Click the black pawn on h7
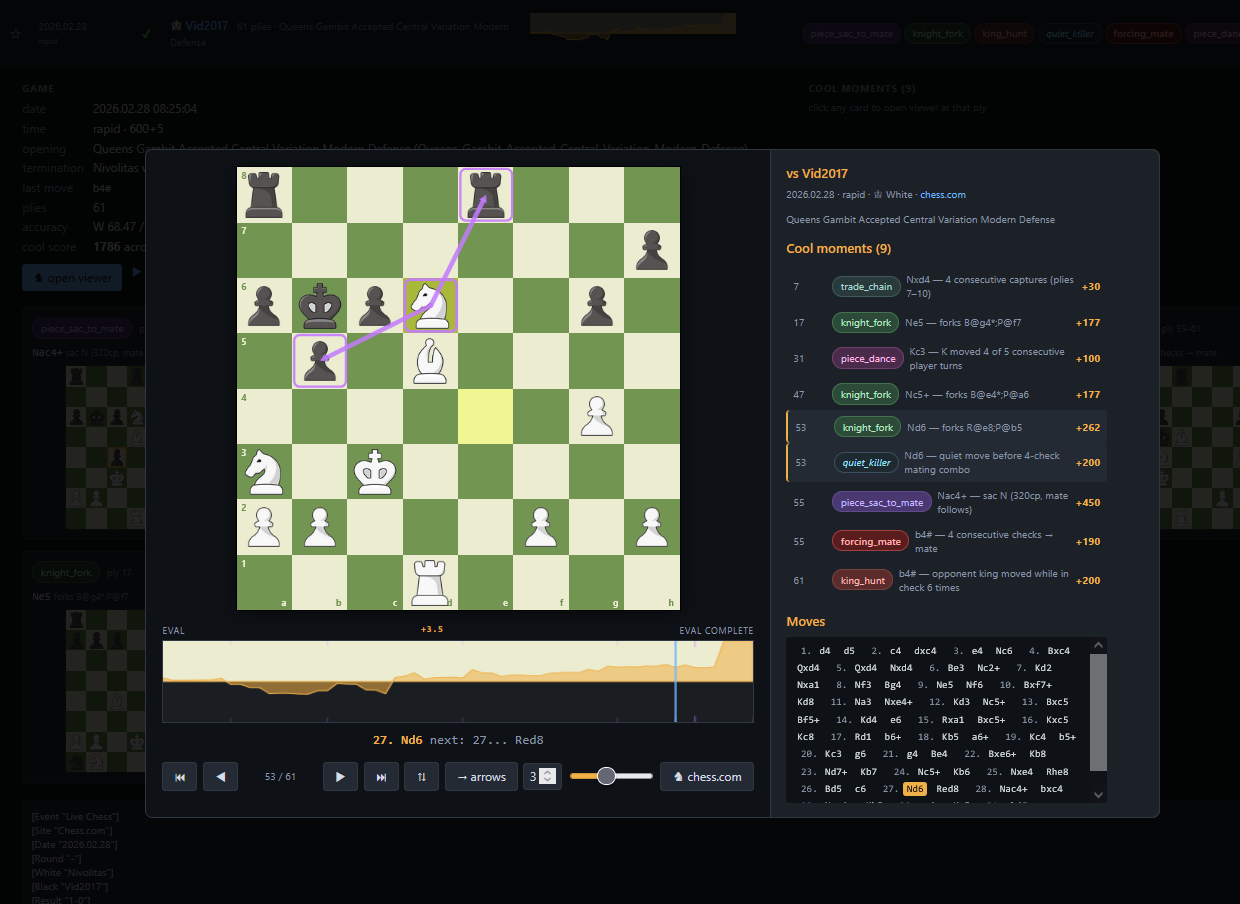Viewport: 1240px width, 904px height. (x=652, y=250)
